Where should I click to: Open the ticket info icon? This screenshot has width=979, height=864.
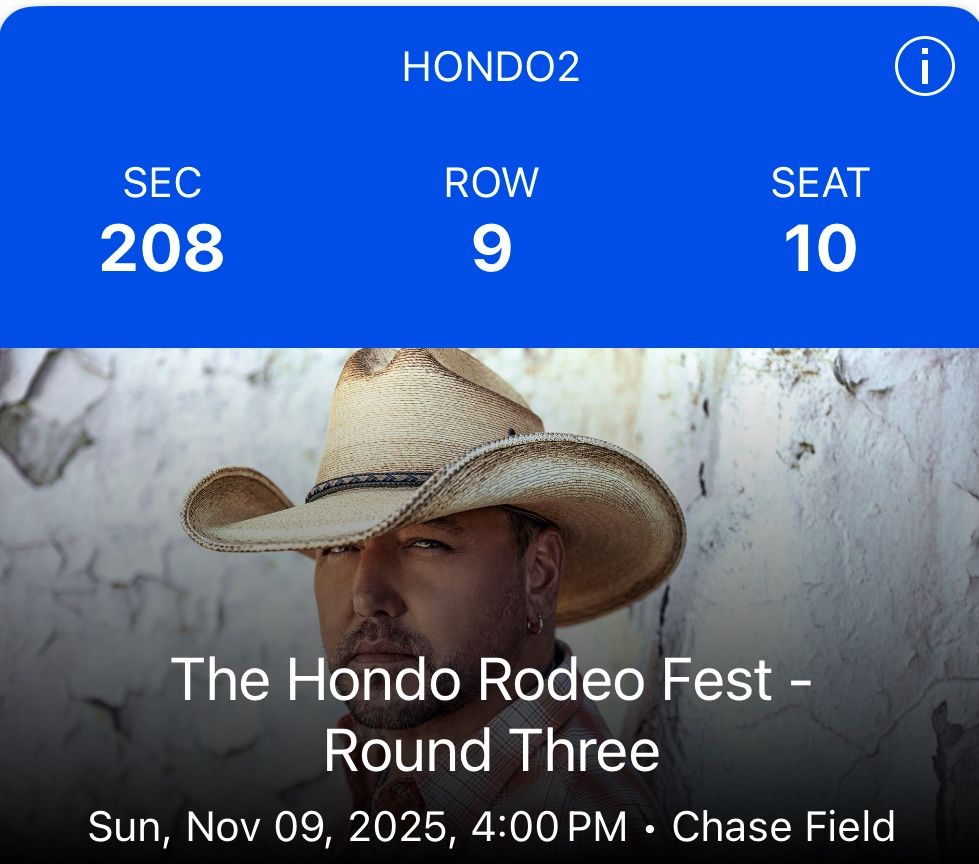pyautogui.click(x=924, y=67)
